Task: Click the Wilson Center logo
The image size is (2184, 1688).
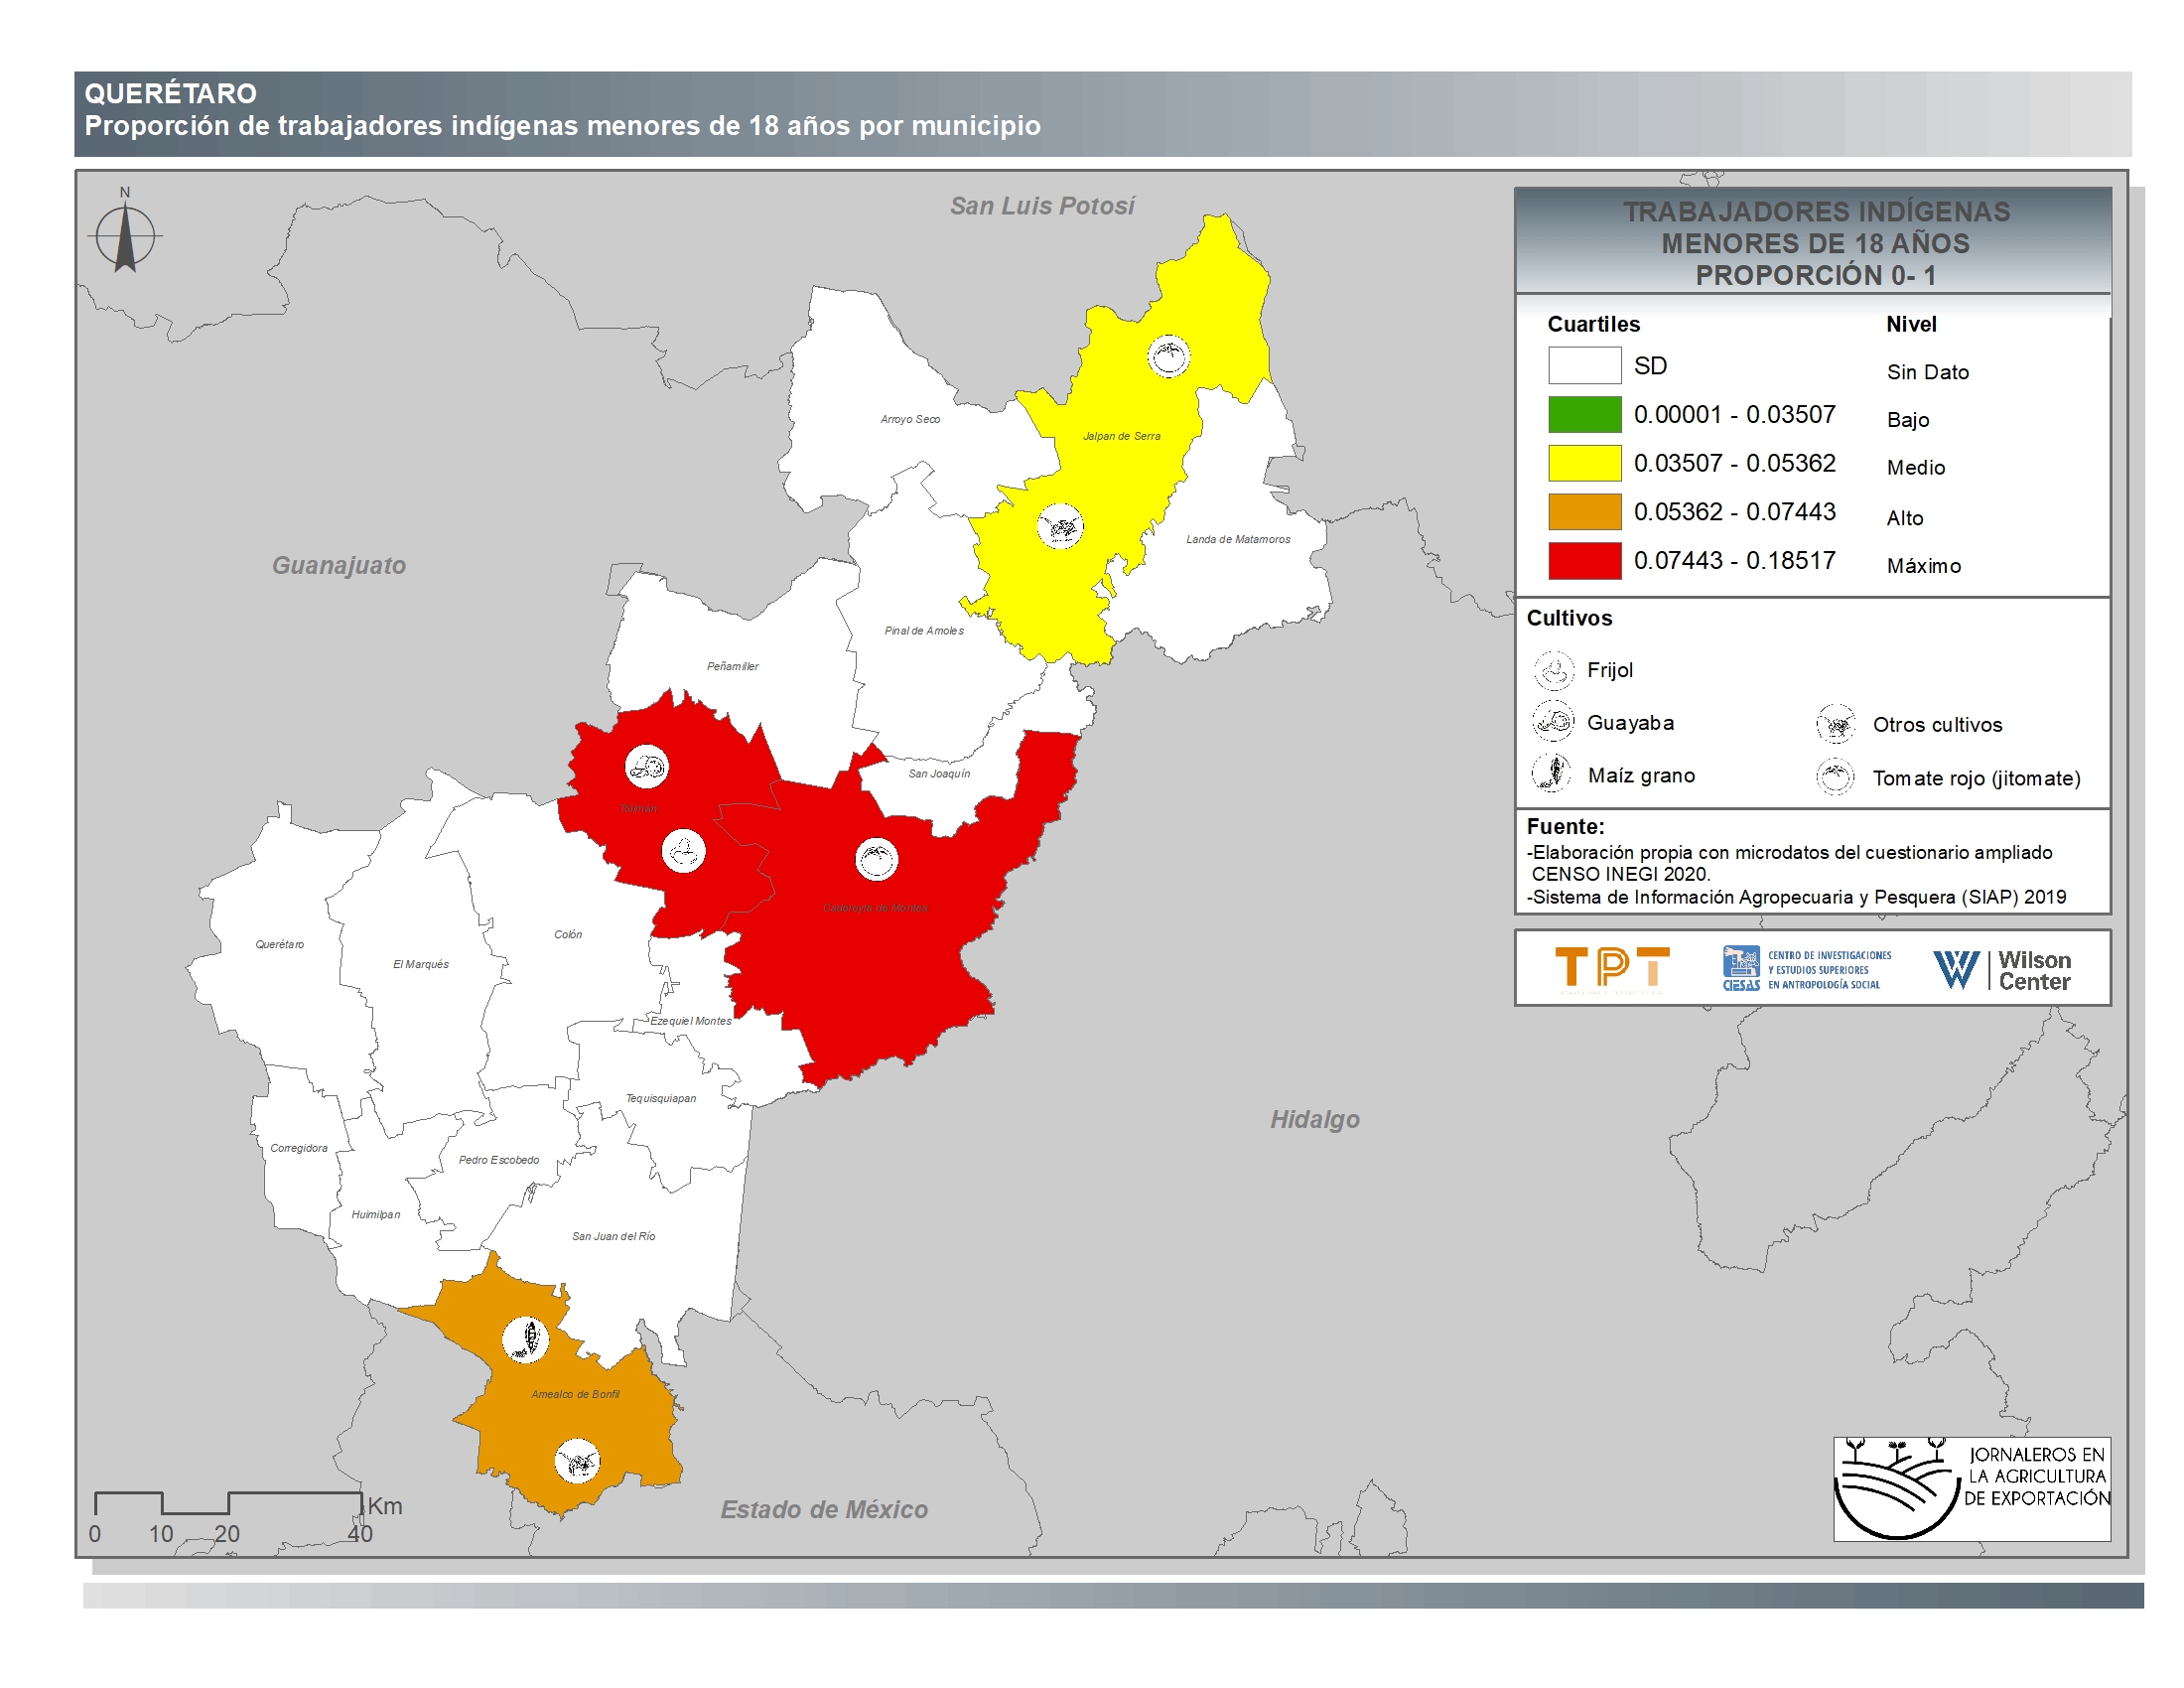Action: click(2001, 969)
